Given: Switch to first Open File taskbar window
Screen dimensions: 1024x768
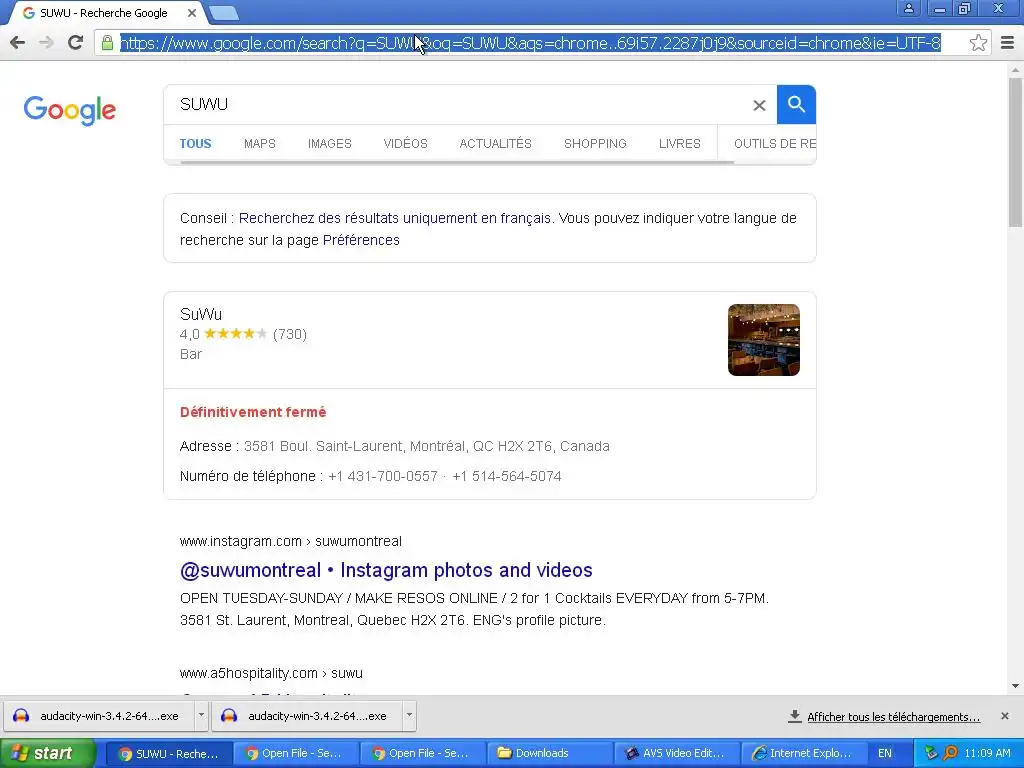Looking at the screenshot, I should pyautogui.click(x=296, y=754).
